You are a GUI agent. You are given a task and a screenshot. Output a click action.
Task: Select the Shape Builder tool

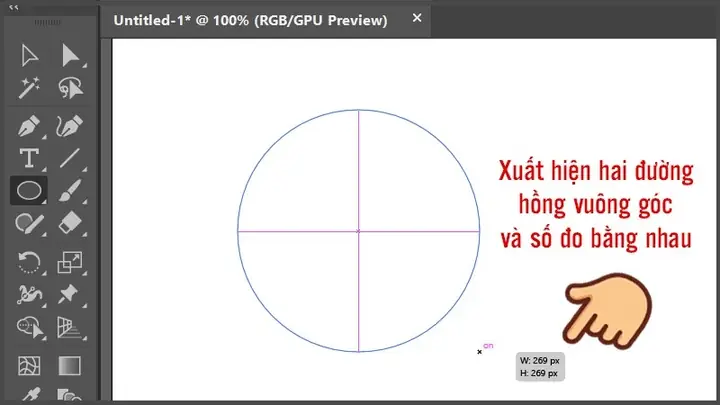point(30,327)
